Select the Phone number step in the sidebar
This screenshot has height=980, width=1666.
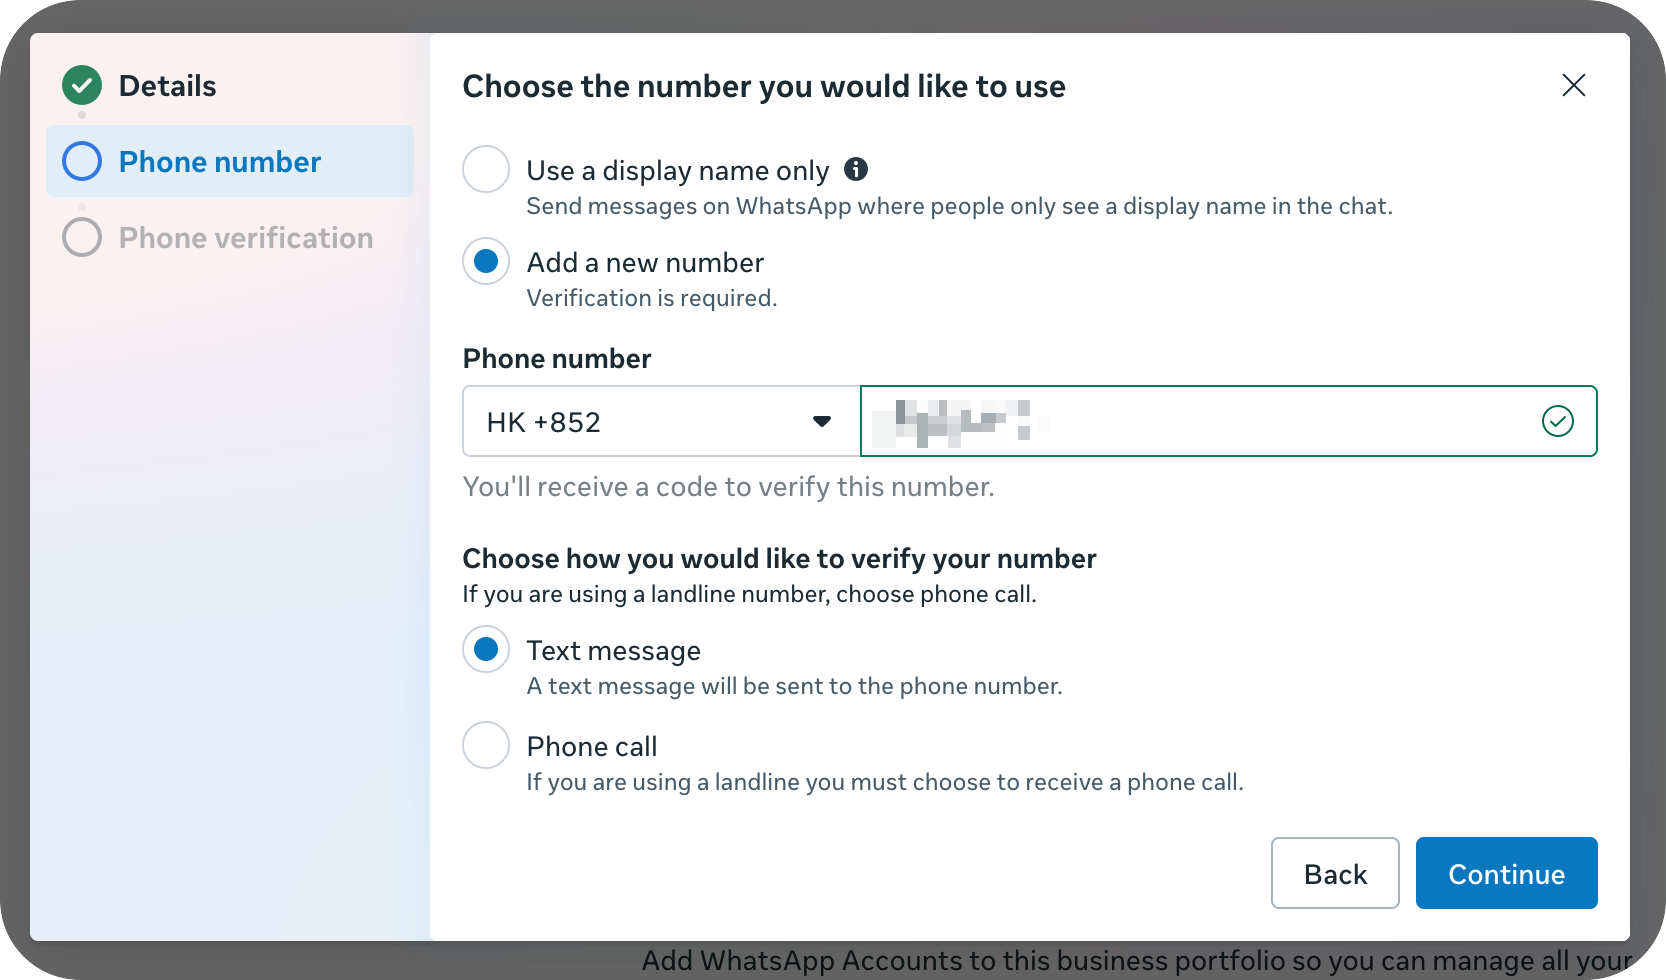[x=220, y=161]
